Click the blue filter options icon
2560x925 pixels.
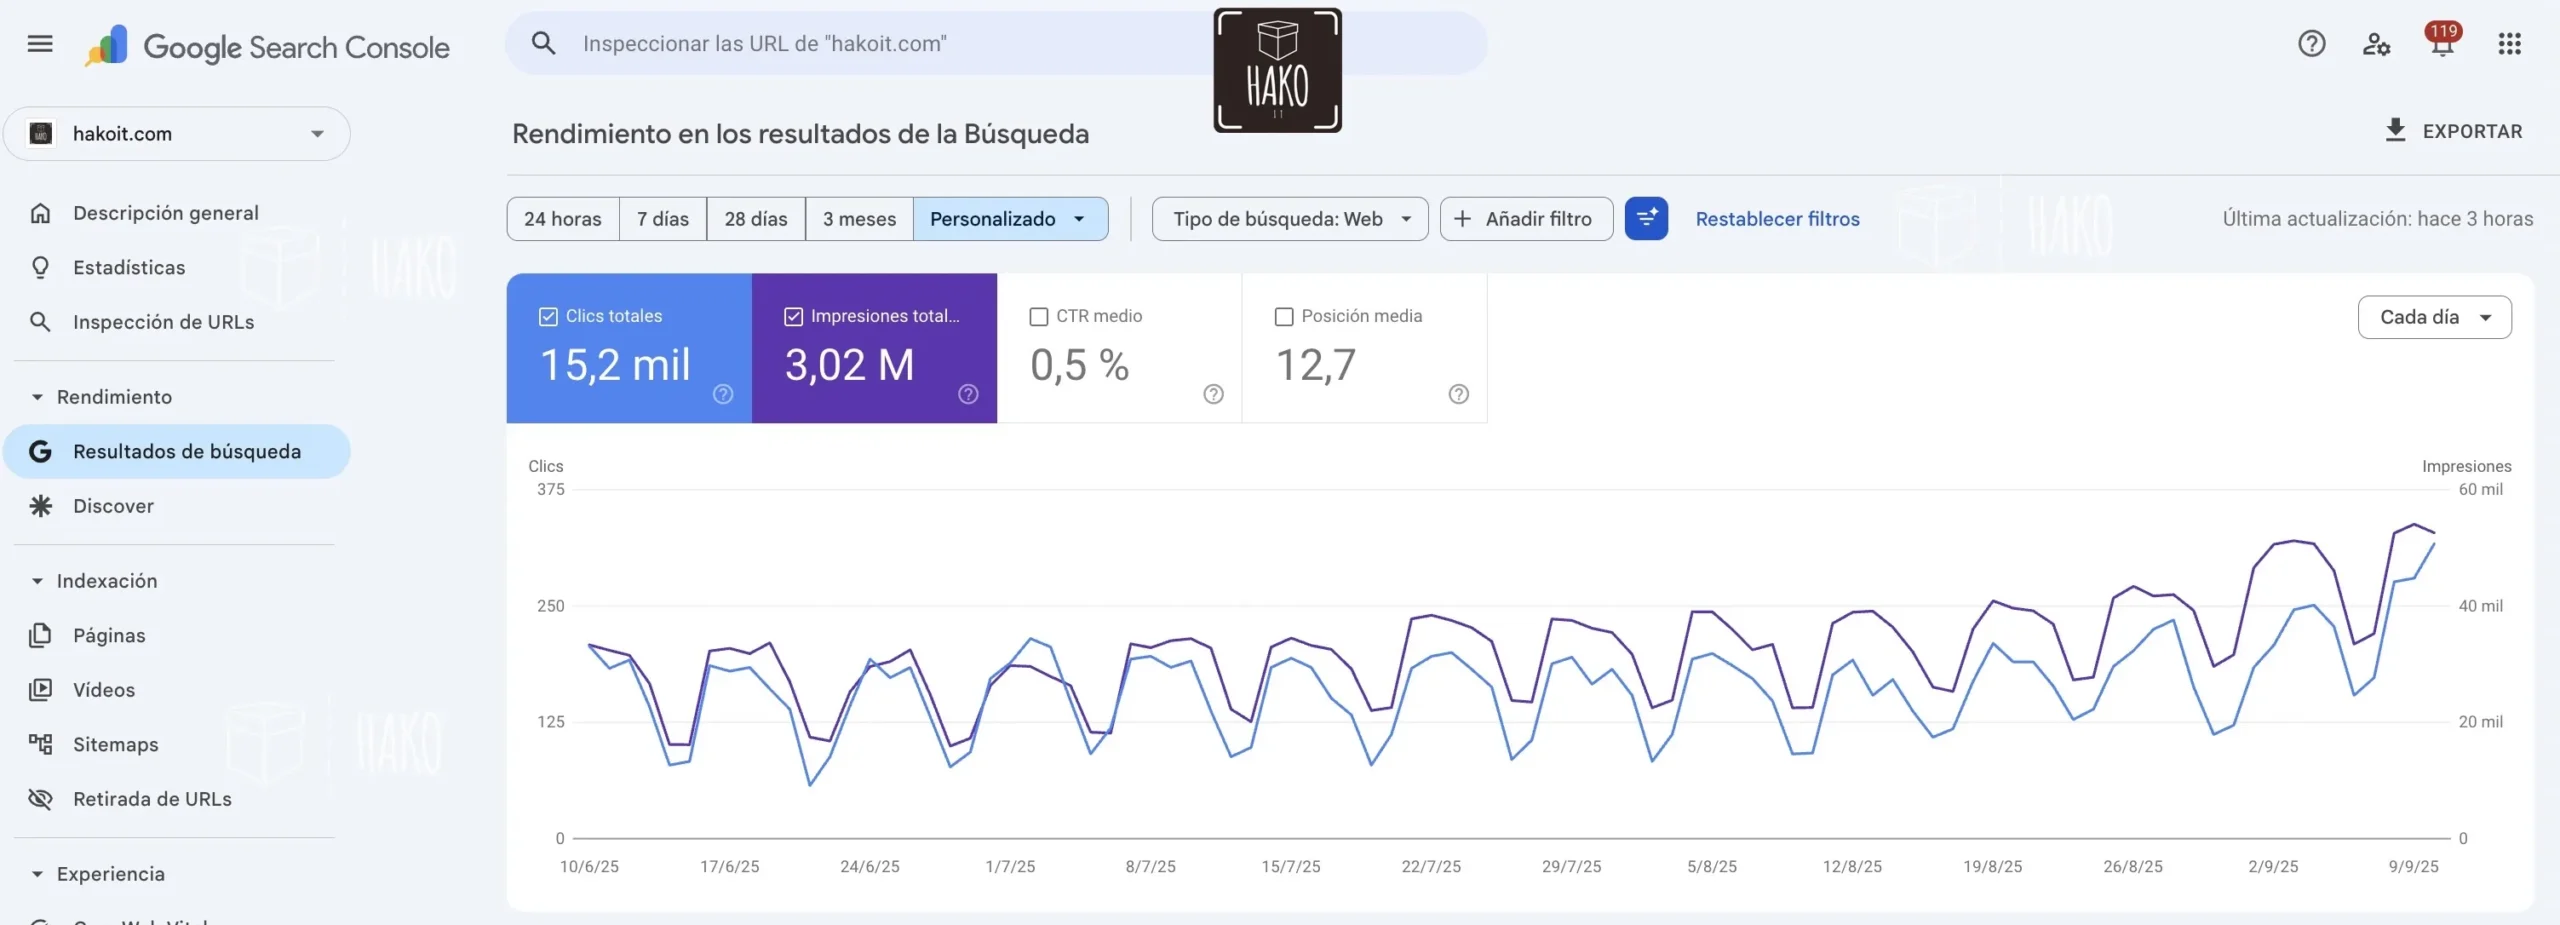pos(1646,219)
